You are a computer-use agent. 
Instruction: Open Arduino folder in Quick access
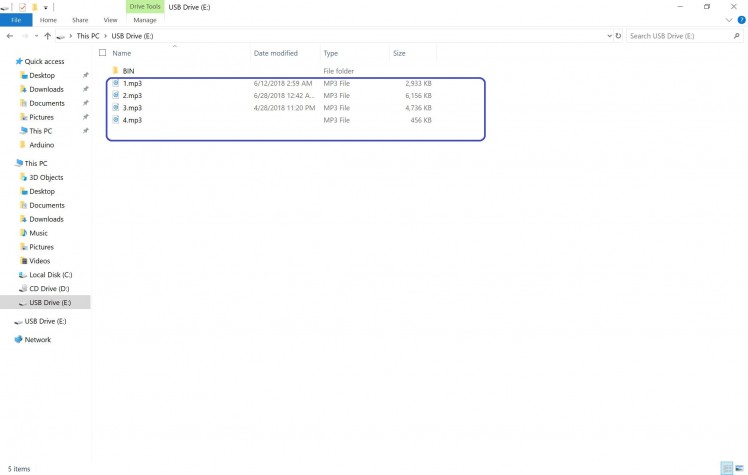click(42, 145)
